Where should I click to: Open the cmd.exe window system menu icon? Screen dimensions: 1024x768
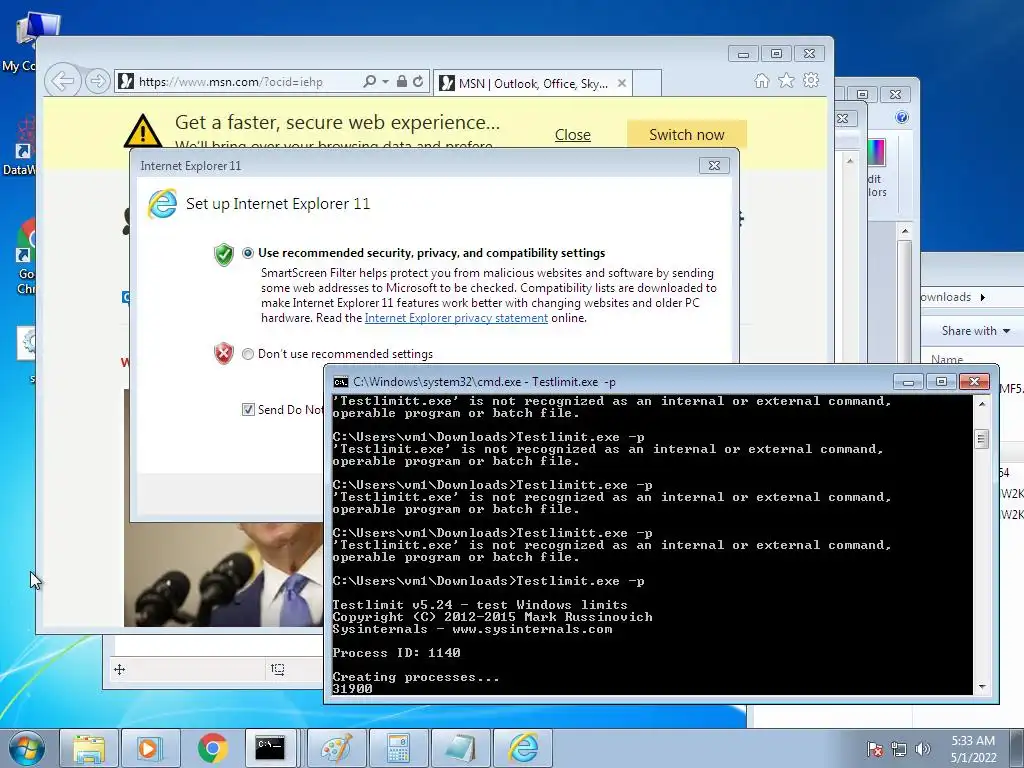pos(340,382)
